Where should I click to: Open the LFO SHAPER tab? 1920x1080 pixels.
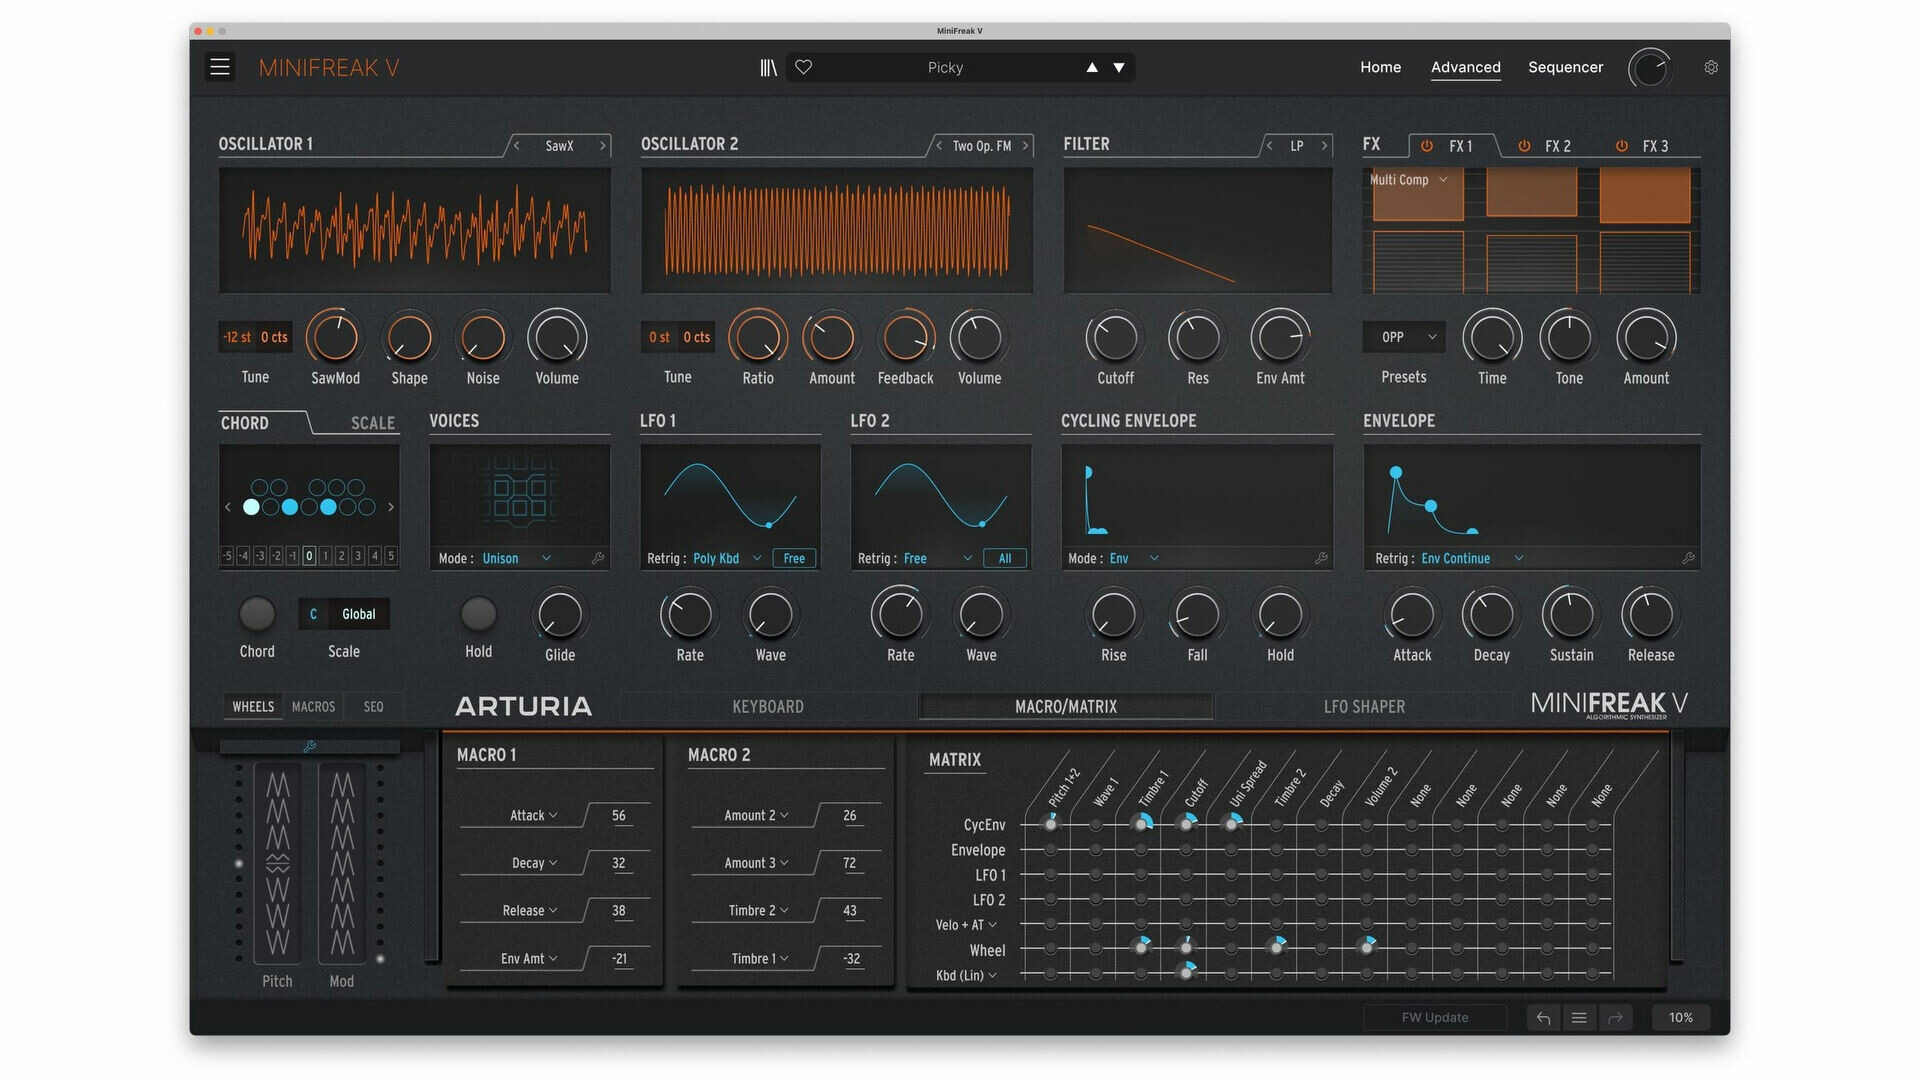pos(1364,707)
